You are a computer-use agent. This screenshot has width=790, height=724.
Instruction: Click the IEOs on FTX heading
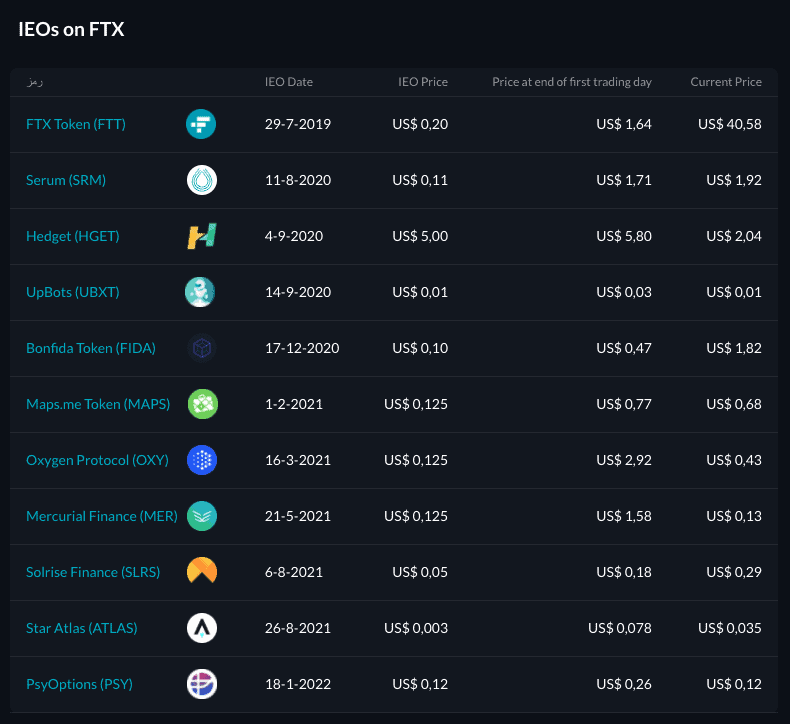coord(71,29)
